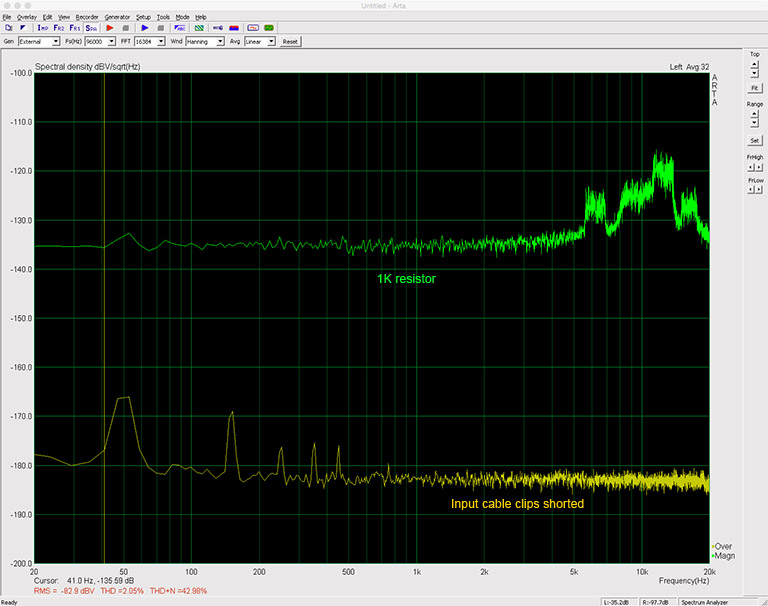The width and height of the screenshot is (768, 606).
Task: Open the File menu
Action: point(7,17)
